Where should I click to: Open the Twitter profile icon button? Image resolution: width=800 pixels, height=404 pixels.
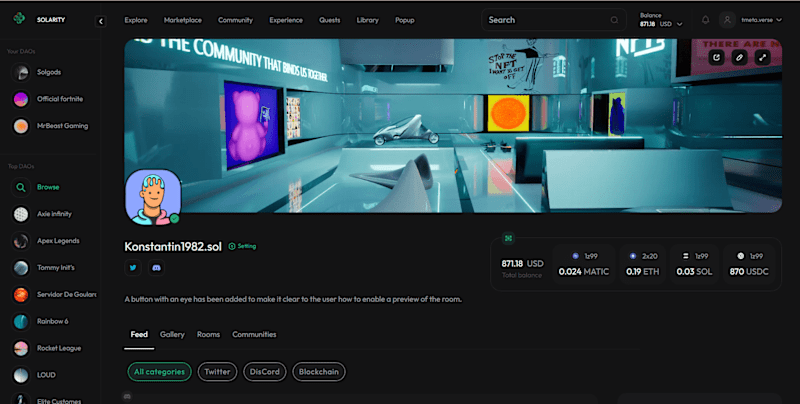[133, 268]
